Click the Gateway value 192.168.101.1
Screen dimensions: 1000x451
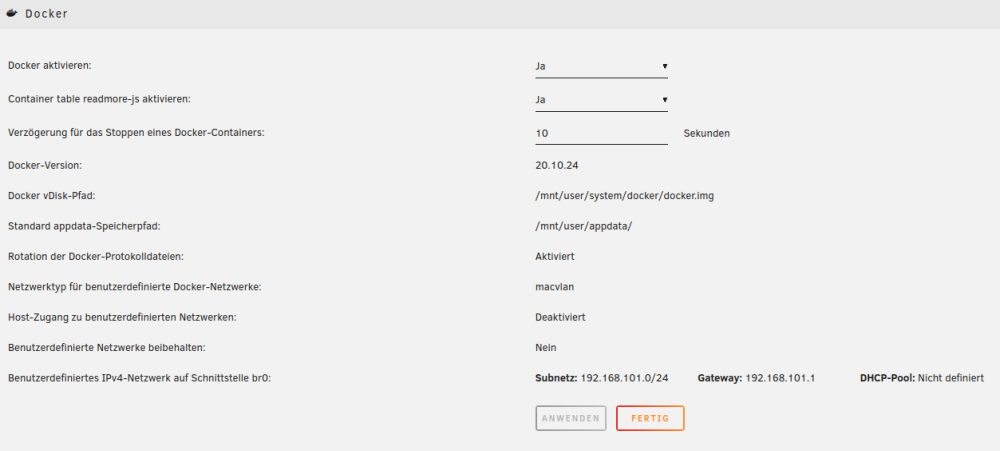780,378
